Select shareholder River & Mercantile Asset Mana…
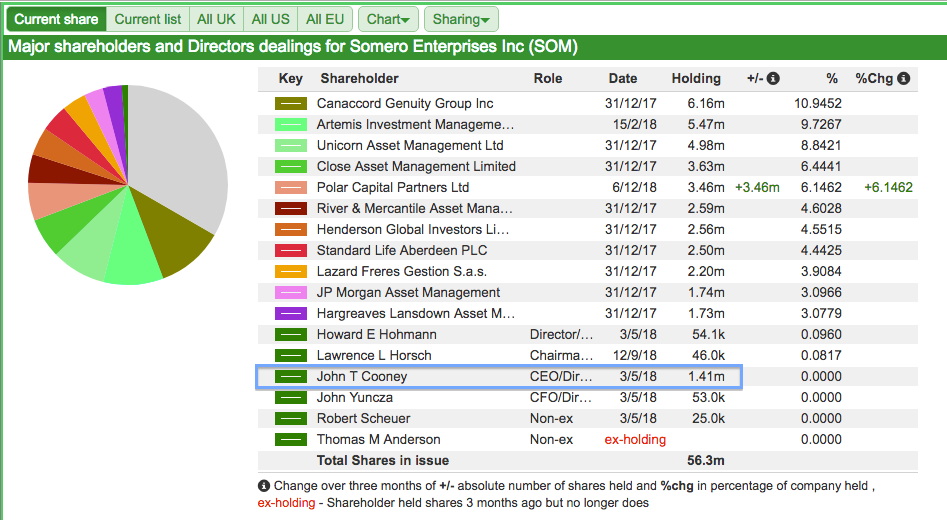947x520 pixels. [414, 208]
